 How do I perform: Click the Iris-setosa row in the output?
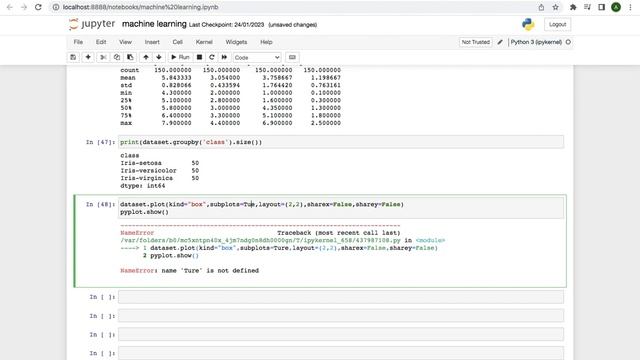pos(160,163)
